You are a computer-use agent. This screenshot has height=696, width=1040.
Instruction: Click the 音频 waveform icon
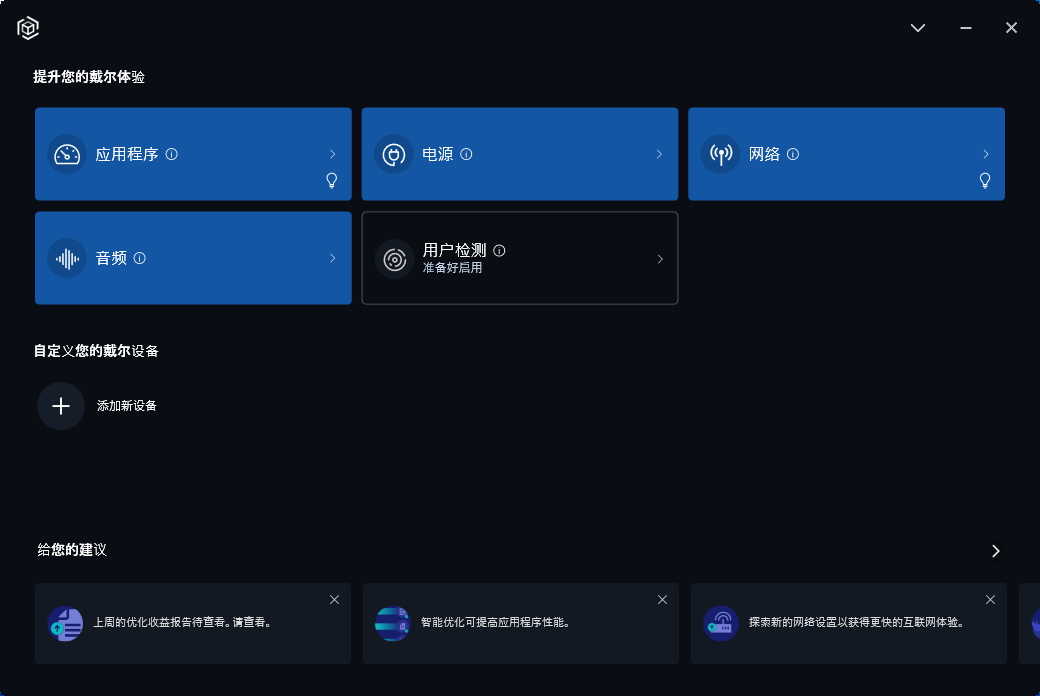(67, 258)
